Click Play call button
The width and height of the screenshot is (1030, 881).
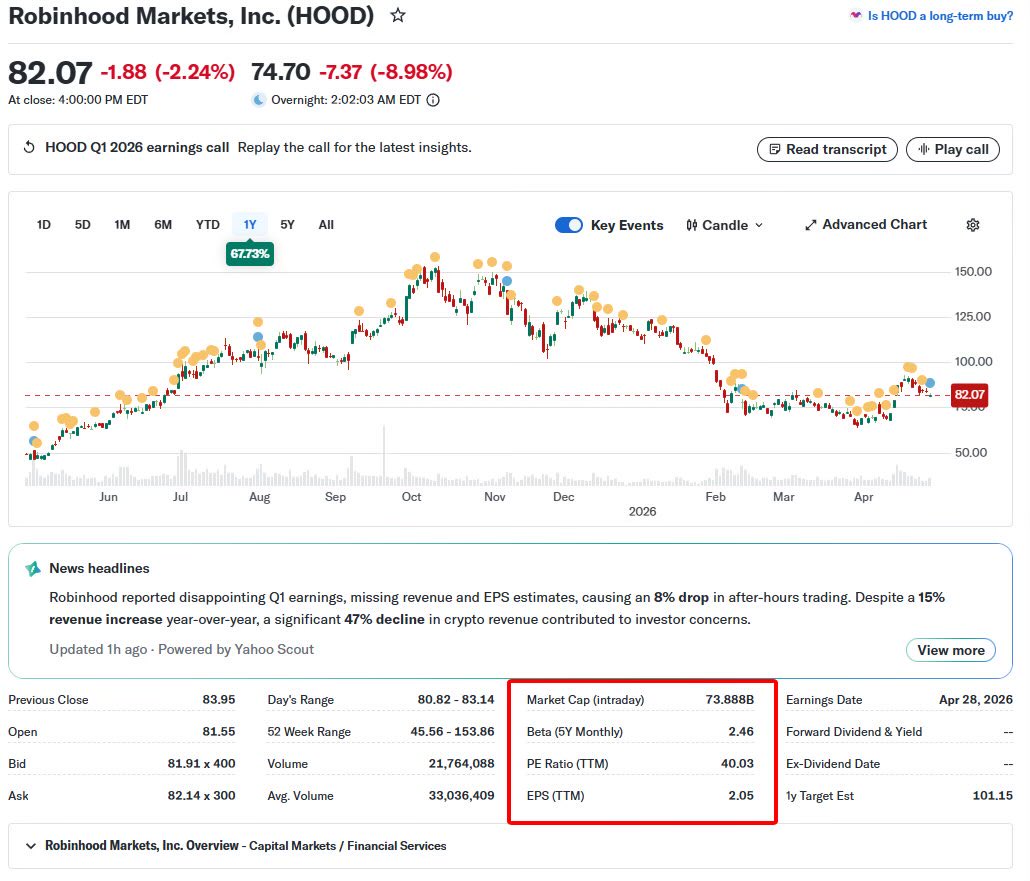[x=952, y=149]
